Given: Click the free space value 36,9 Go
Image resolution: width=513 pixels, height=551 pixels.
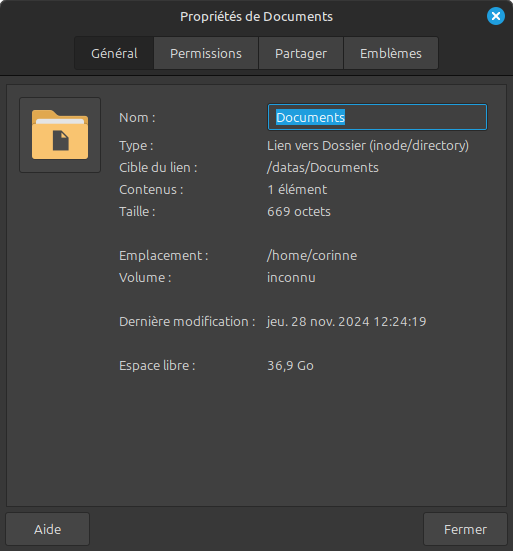Looking at the screenshot, I should pos(290,366).
